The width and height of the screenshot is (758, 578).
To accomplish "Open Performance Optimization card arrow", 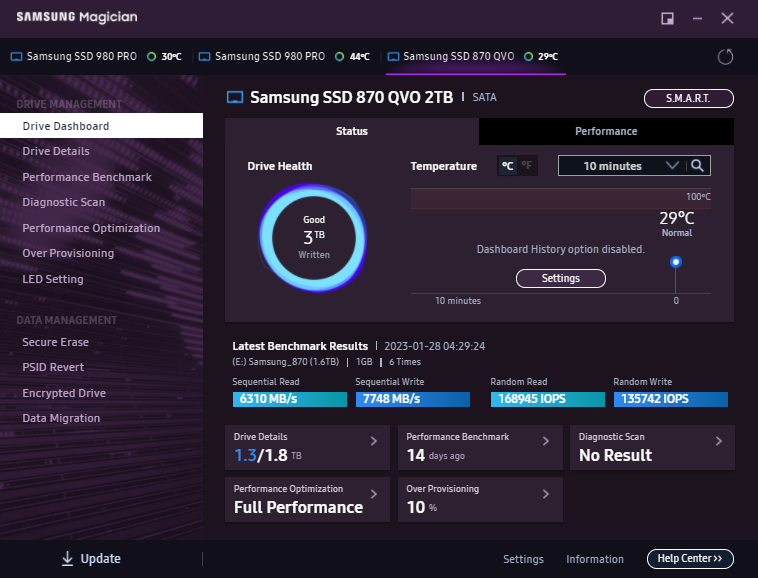I will 374,493.
